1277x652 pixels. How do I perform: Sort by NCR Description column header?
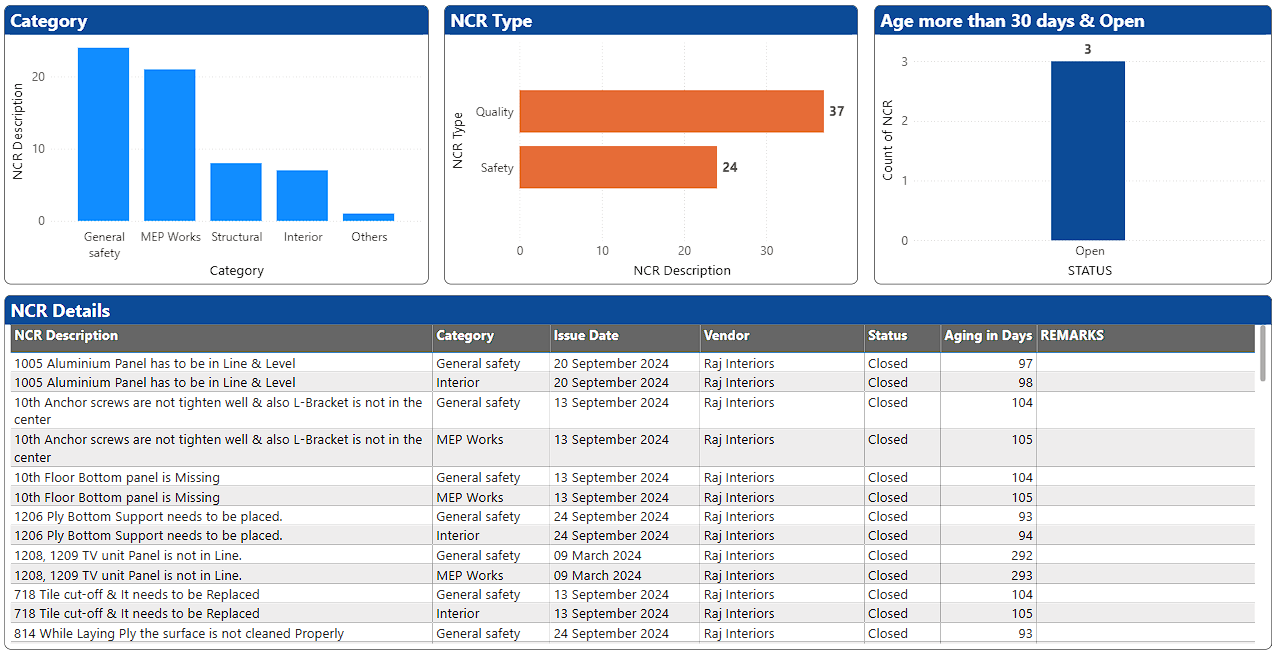(x=66, y=336)
